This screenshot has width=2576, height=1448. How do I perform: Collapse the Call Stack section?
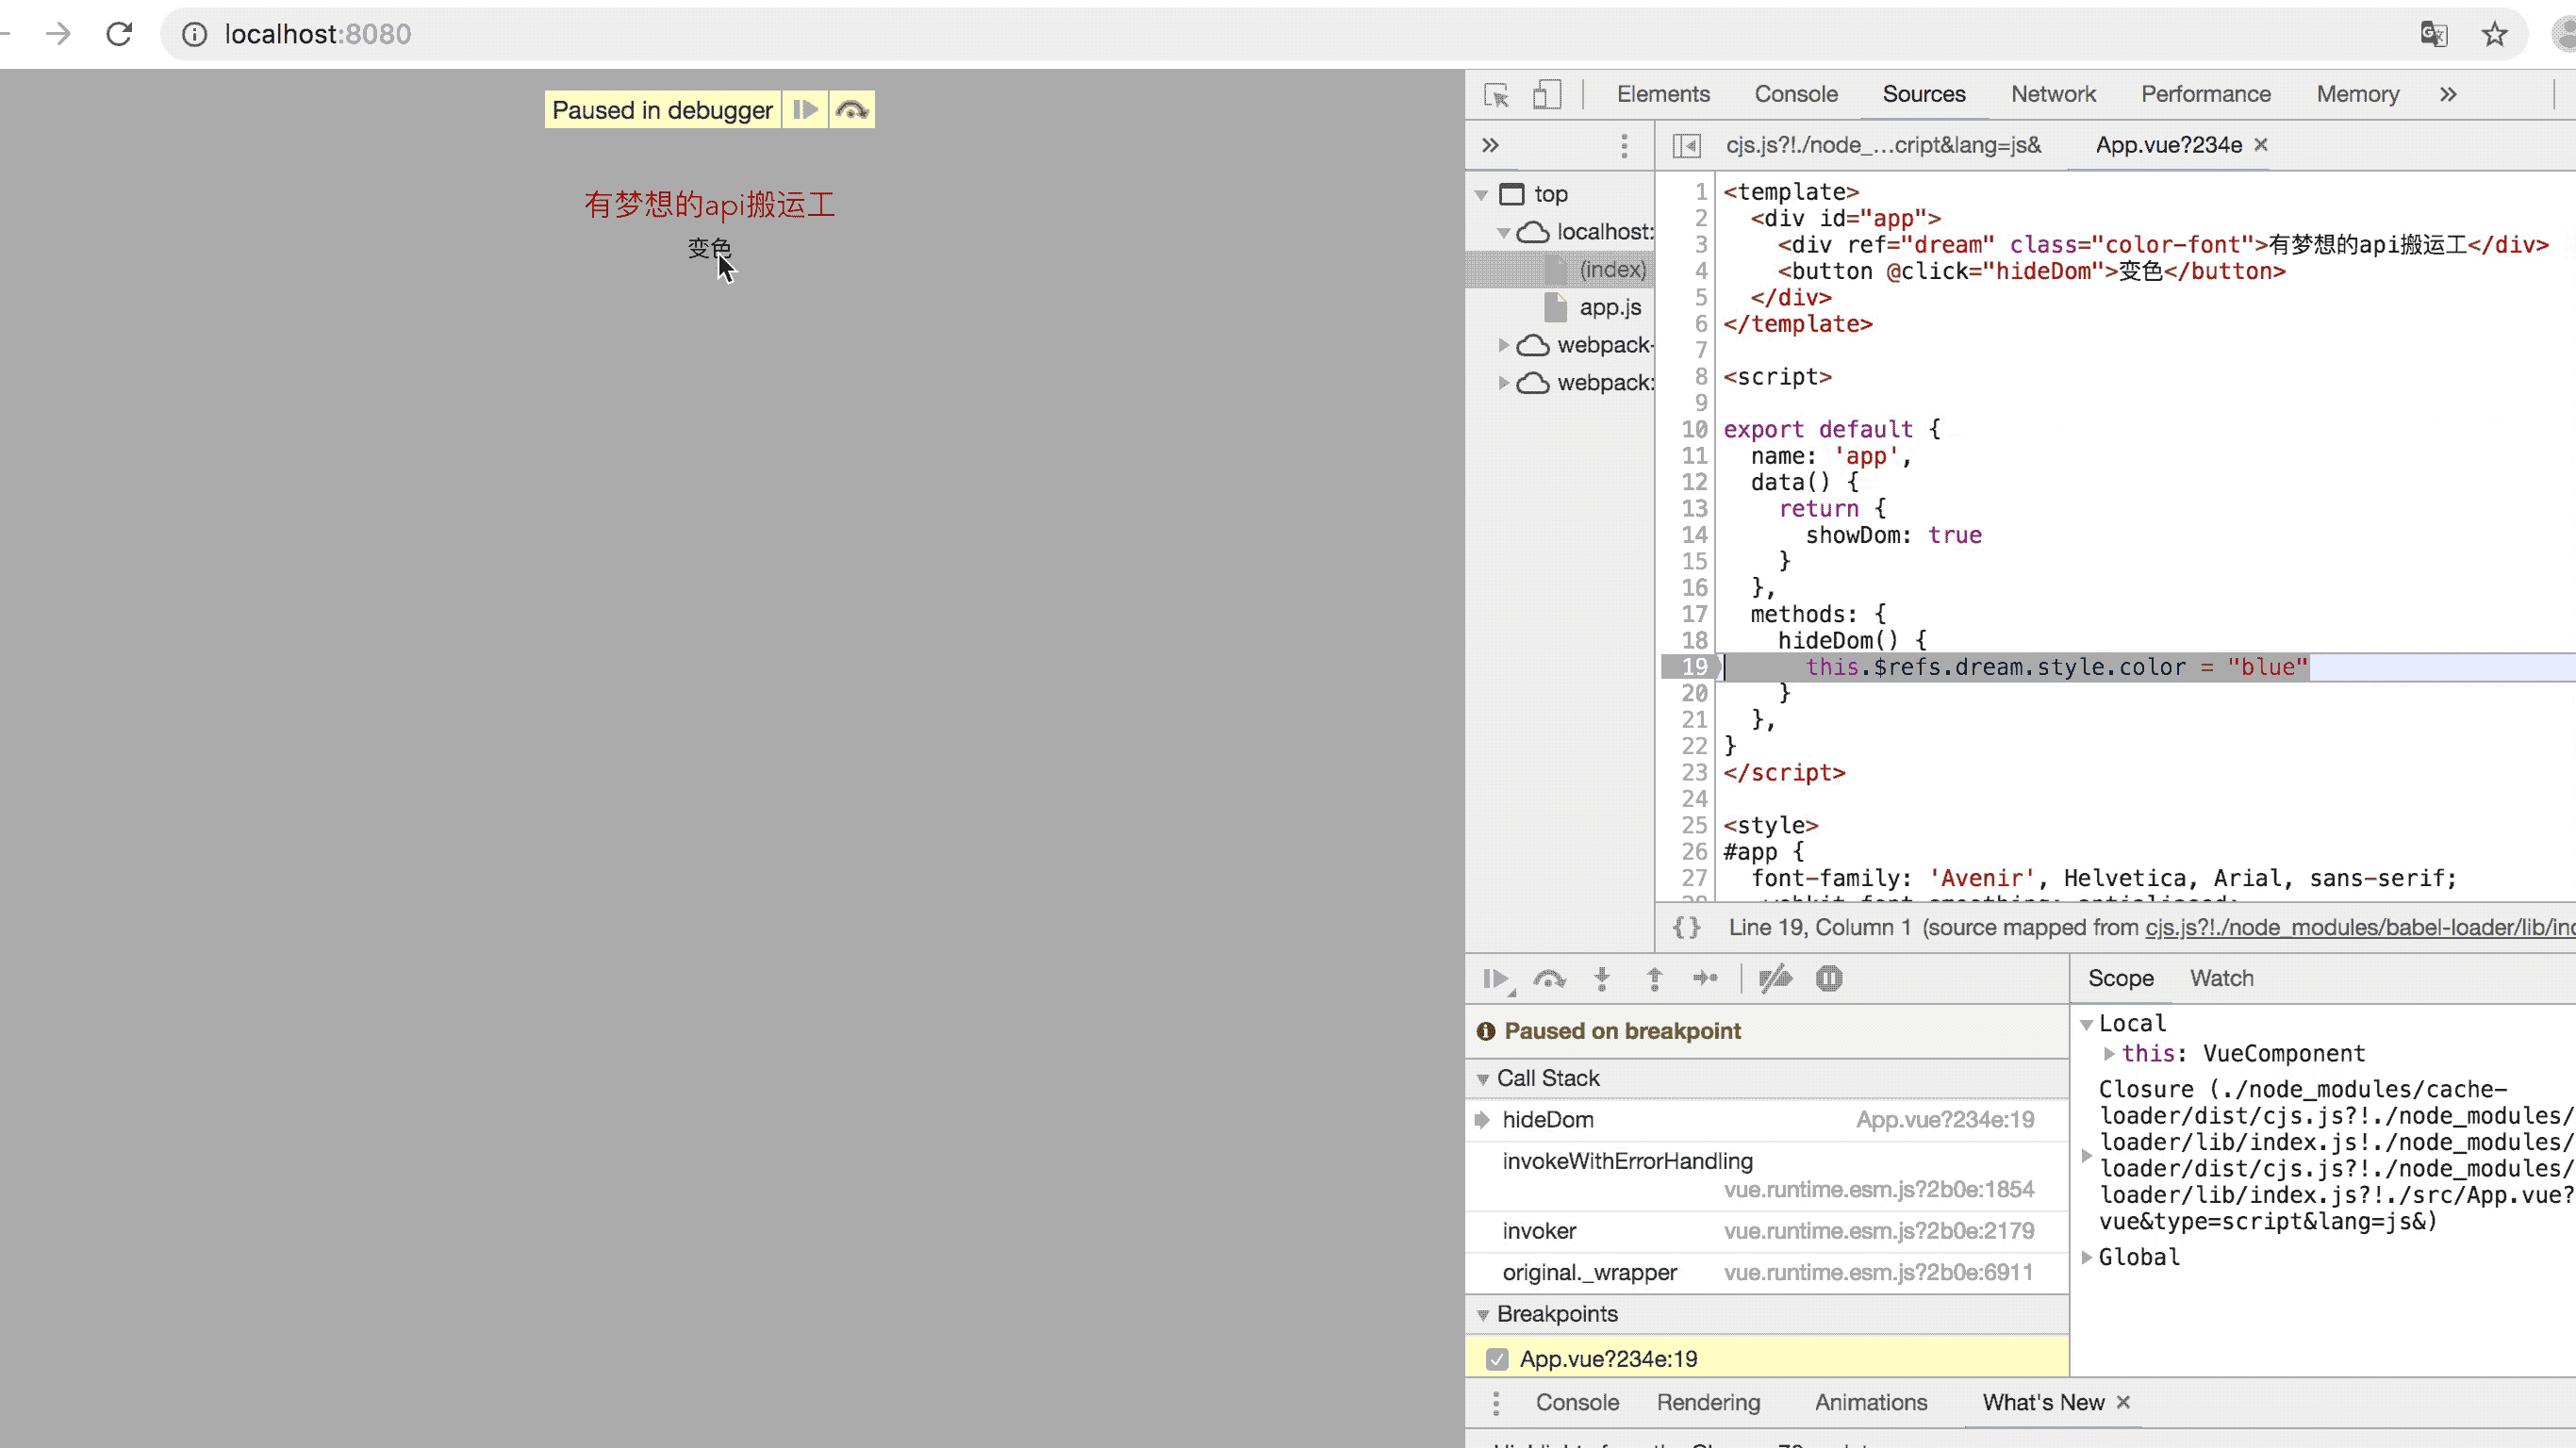(x=1483, y=1079)
